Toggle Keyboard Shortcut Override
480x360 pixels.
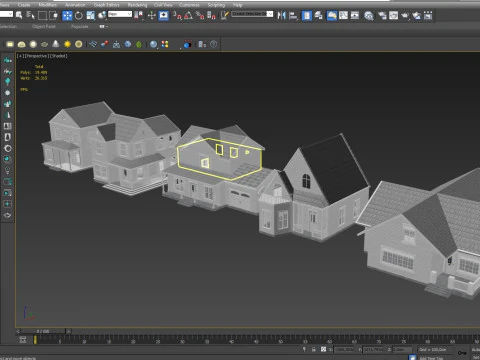pos(163,15)
